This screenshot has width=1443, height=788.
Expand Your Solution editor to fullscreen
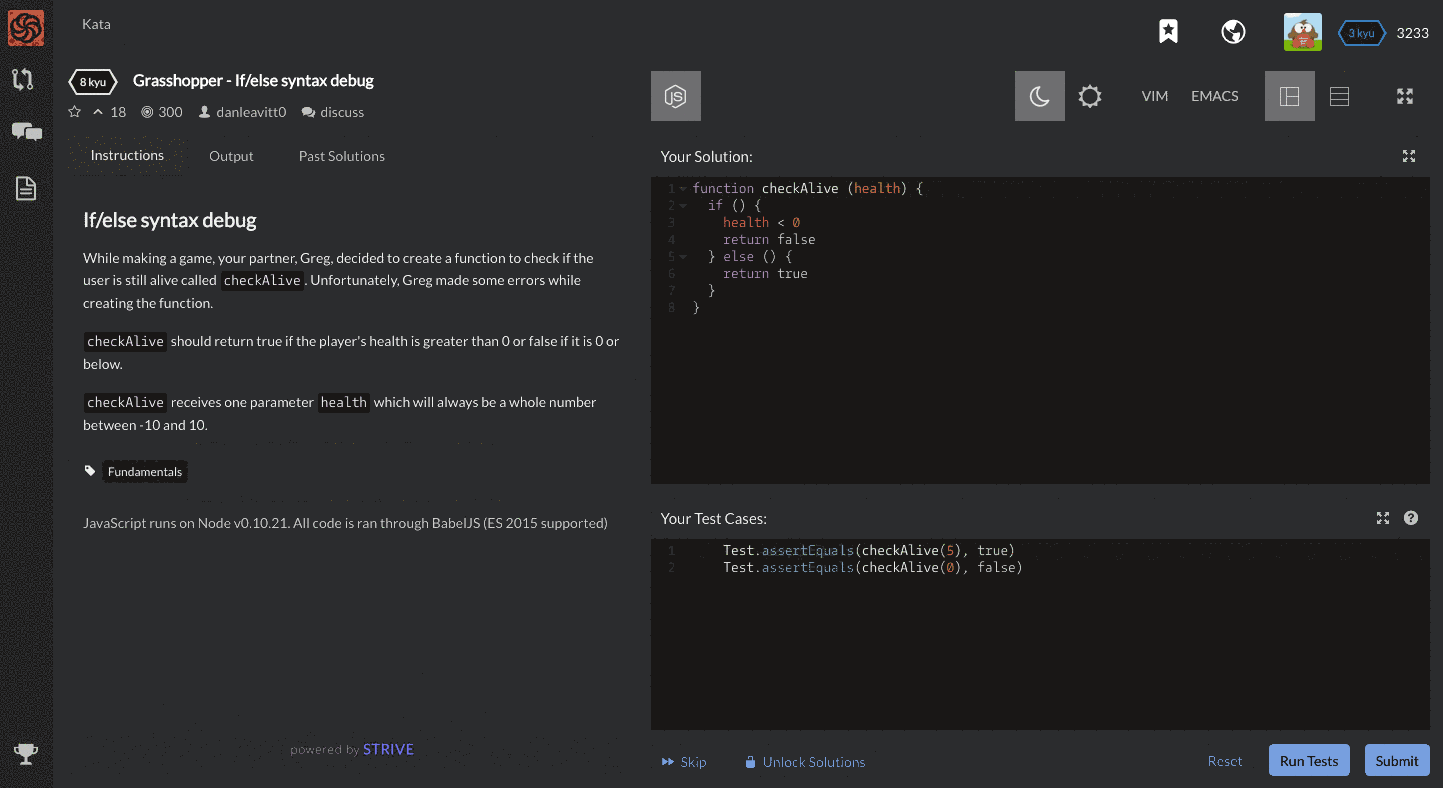1409,156
